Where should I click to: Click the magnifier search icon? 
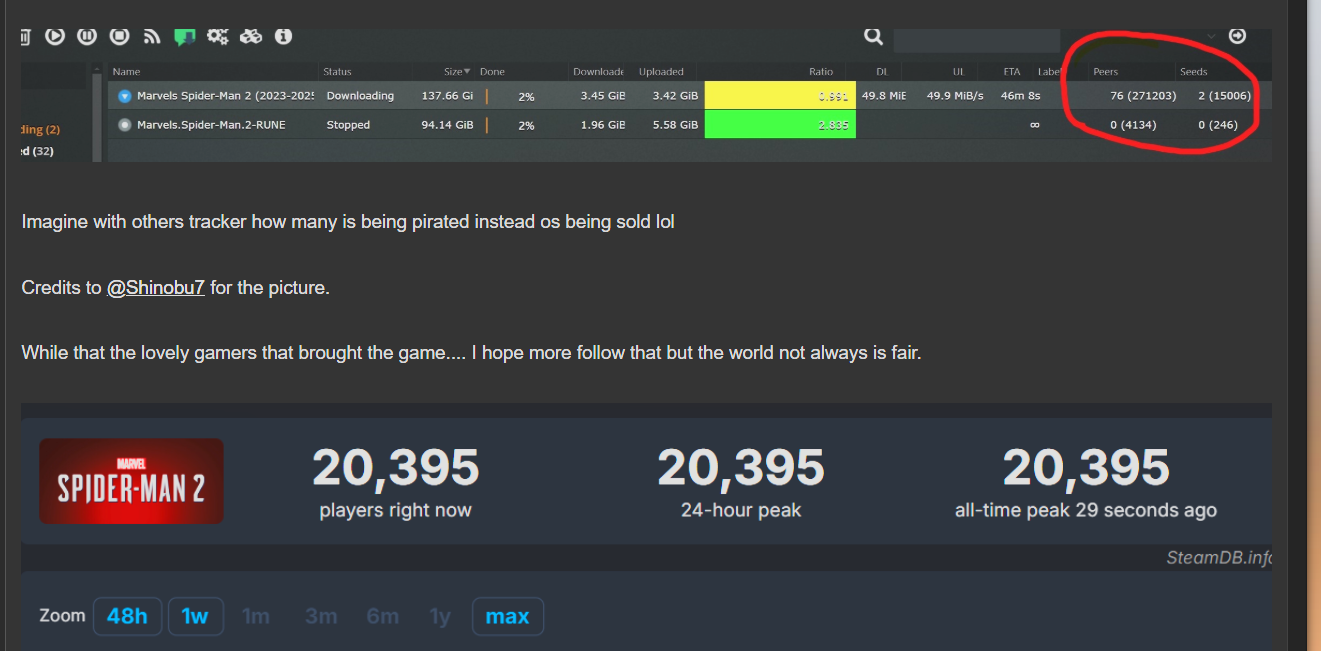(x=873, y=36)
